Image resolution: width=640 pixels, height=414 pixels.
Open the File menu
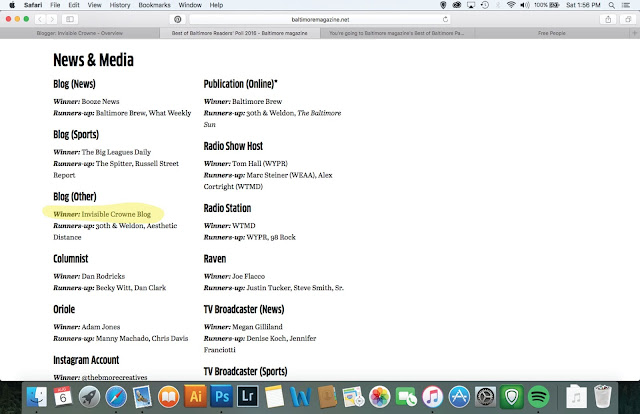pyautogui.click(x=55, y=5)
